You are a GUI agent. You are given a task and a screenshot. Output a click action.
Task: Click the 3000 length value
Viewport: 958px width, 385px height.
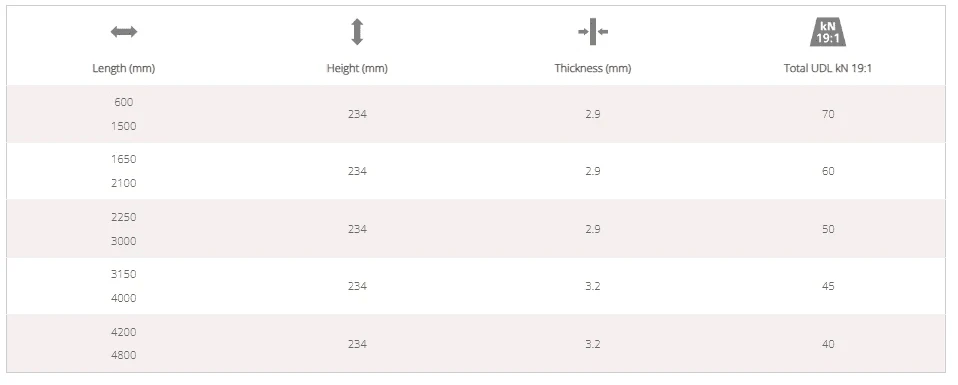click(x=123, y=241)
